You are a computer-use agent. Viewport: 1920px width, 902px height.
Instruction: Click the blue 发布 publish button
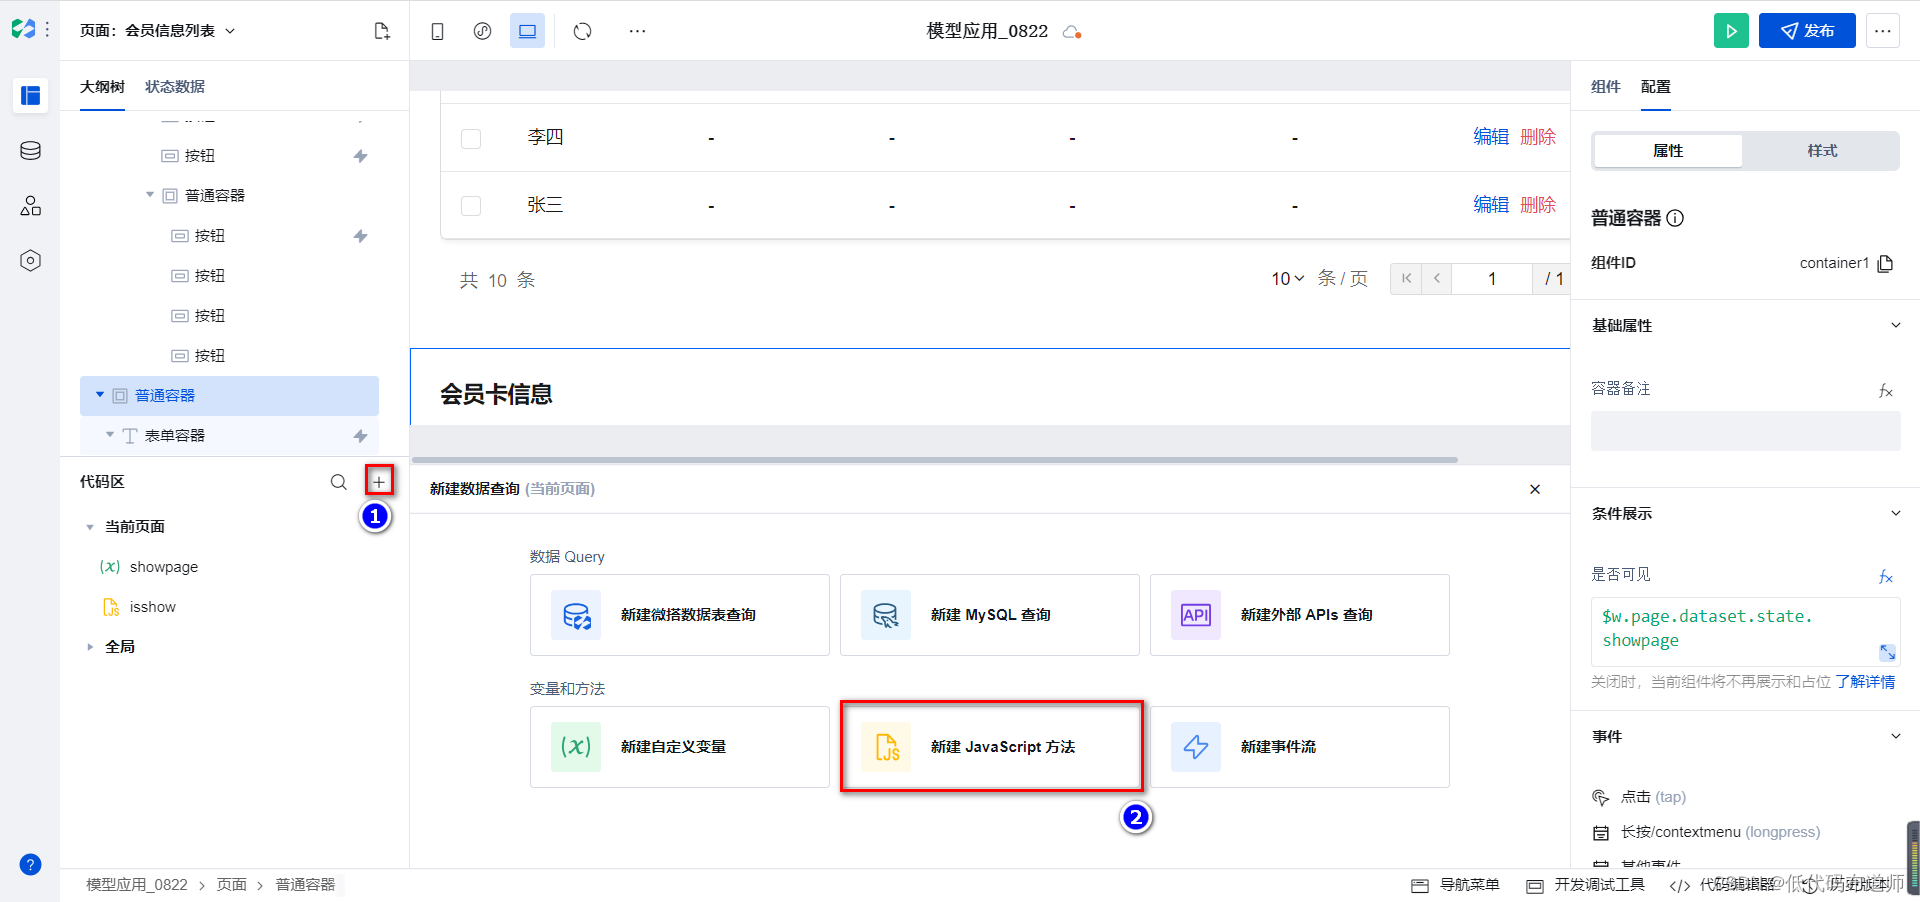1807,31
